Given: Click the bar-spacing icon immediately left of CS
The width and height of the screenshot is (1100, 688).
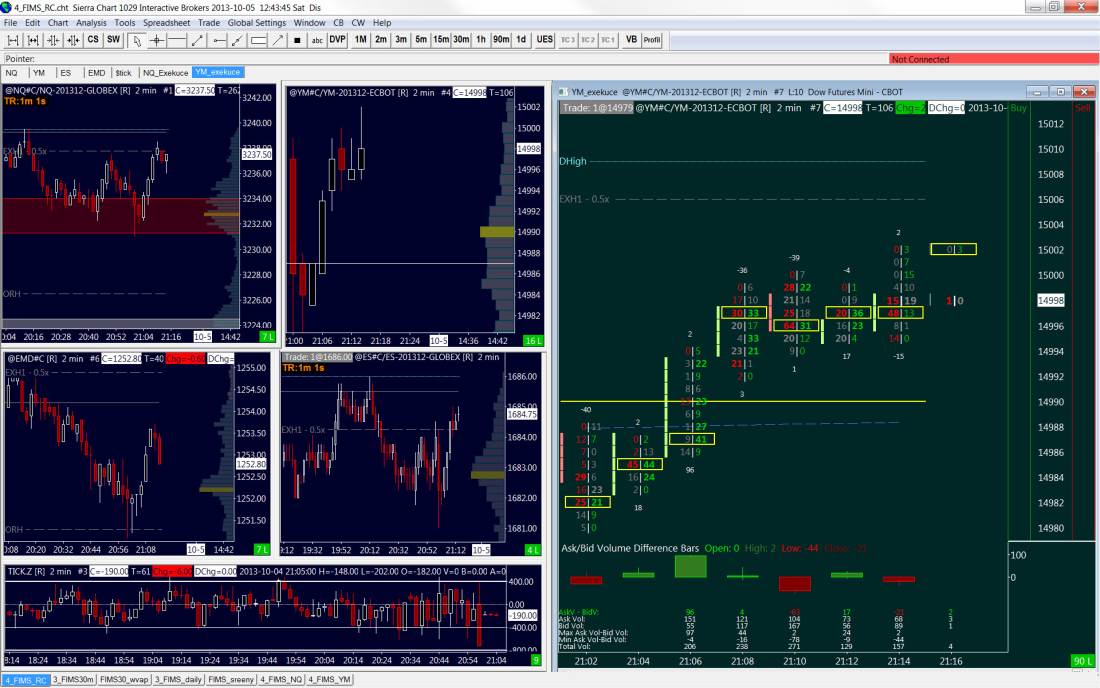Looking at the screenshot, I should coord(73,40).
